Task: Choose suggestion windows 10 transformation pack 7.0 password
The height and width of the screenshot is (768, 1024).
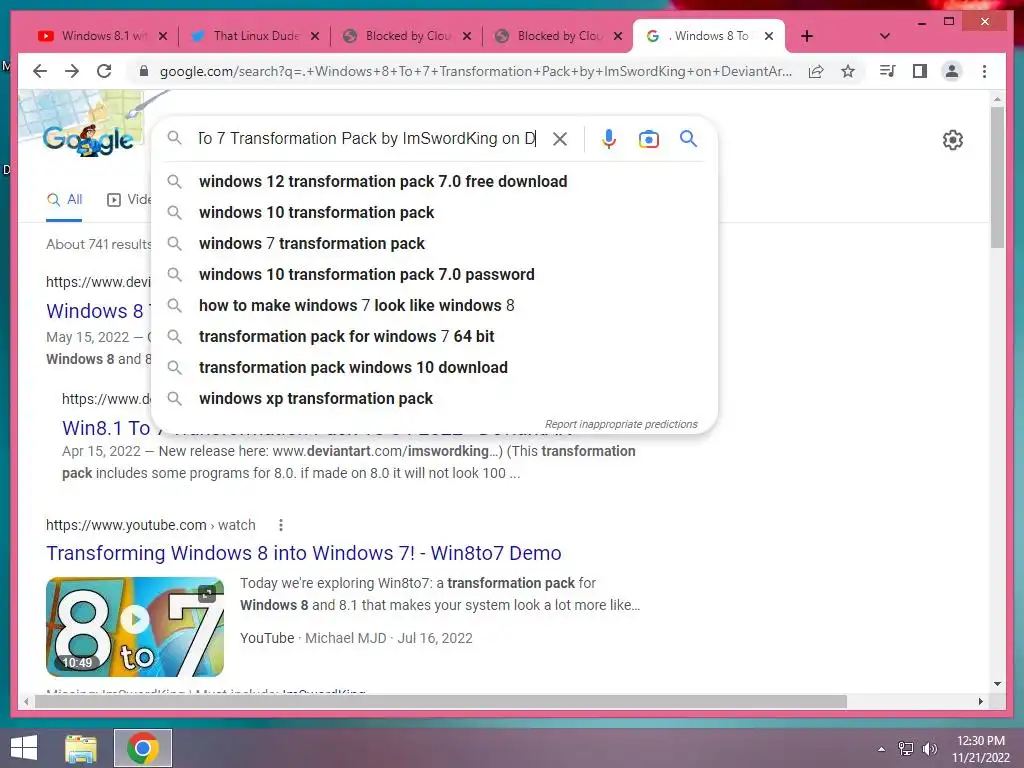Action: click(x=434, y=274)
